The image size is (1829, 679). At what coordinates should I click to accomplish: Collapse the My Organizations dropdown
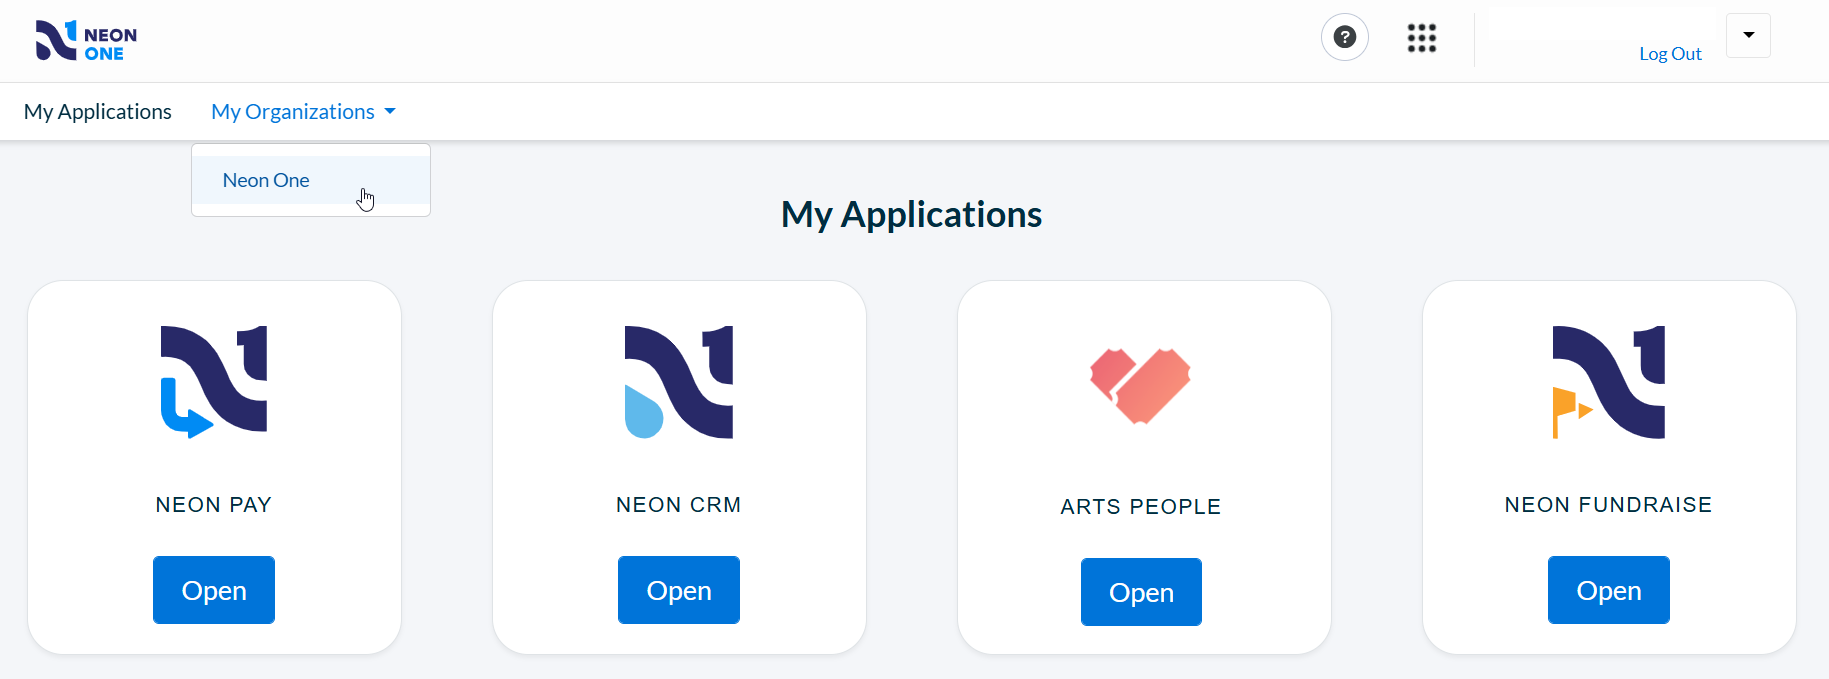tap(304, 112)
